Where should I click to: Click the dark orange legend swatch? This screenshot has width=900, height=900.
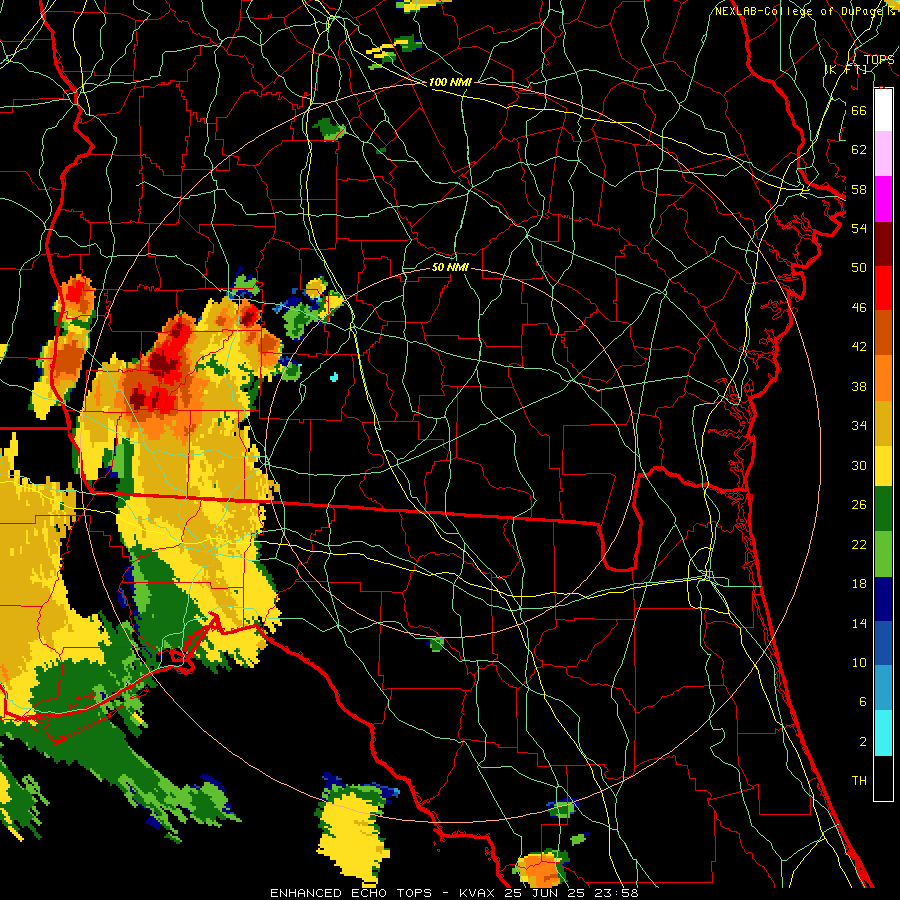(883, 332)
